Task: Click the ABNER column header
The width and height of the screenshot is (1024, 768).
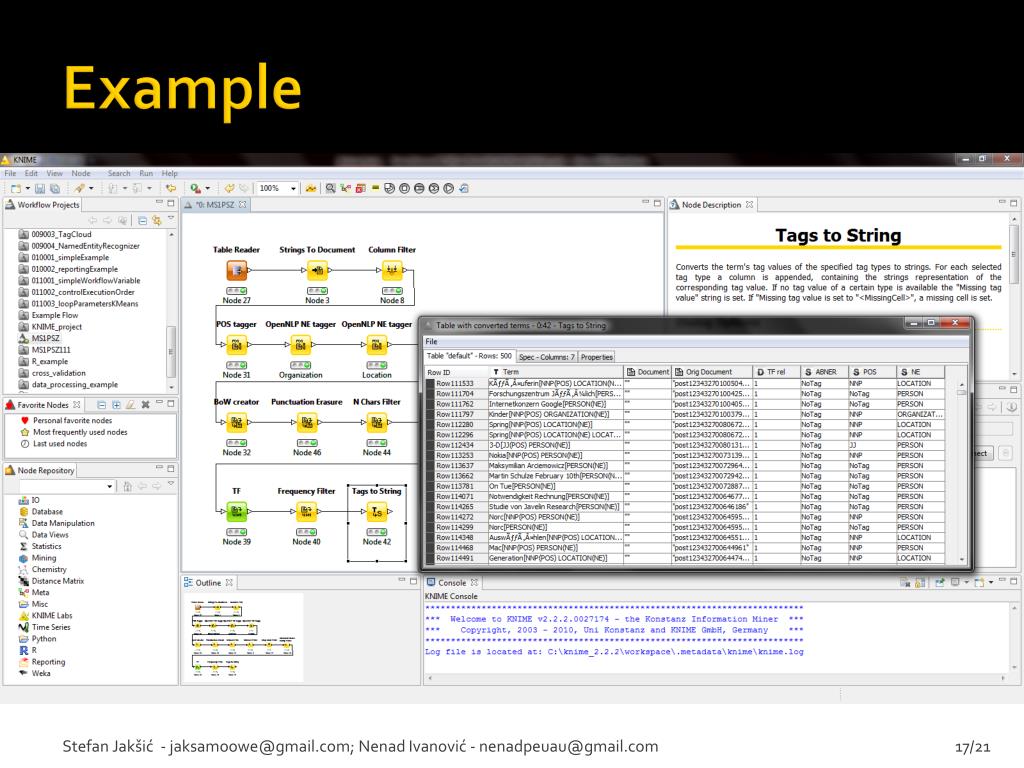Action: click(x=824, y=372)
